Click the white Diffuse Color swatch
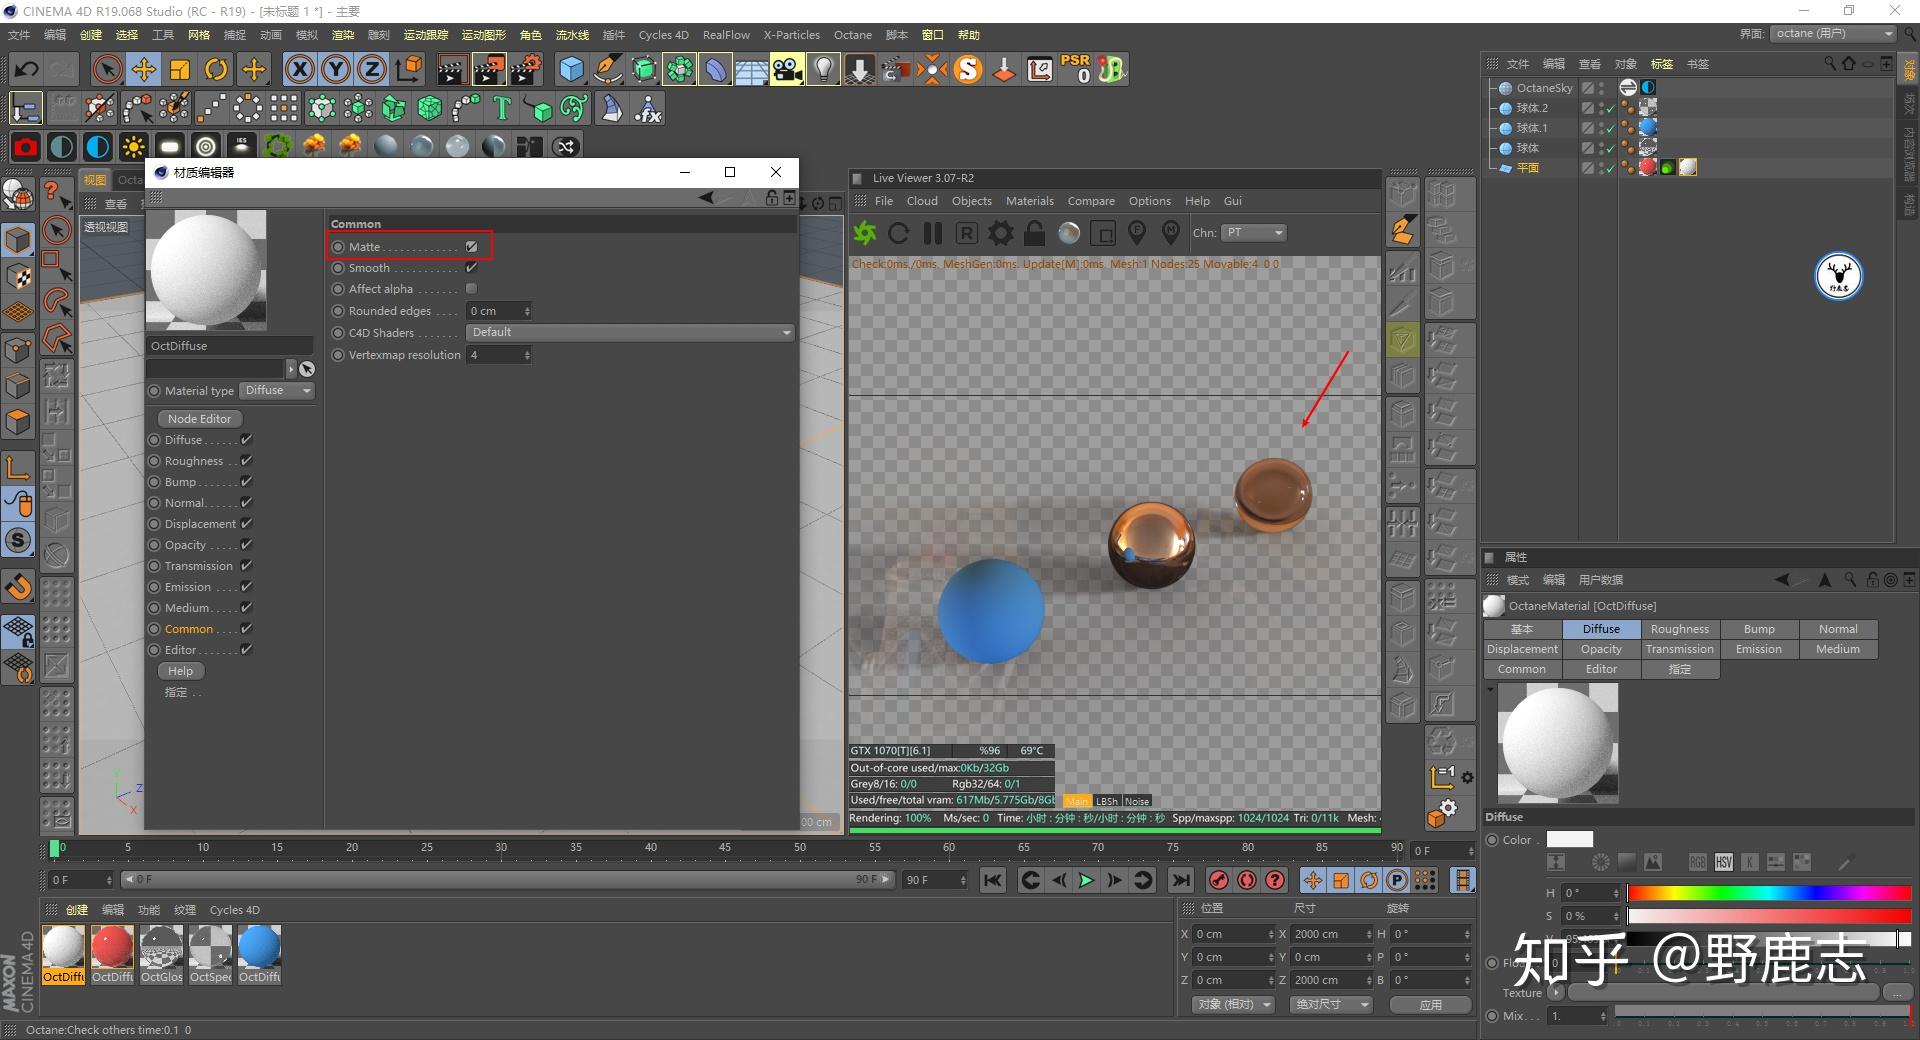Viewport: 1920px width, 1040px height. 1569,840
